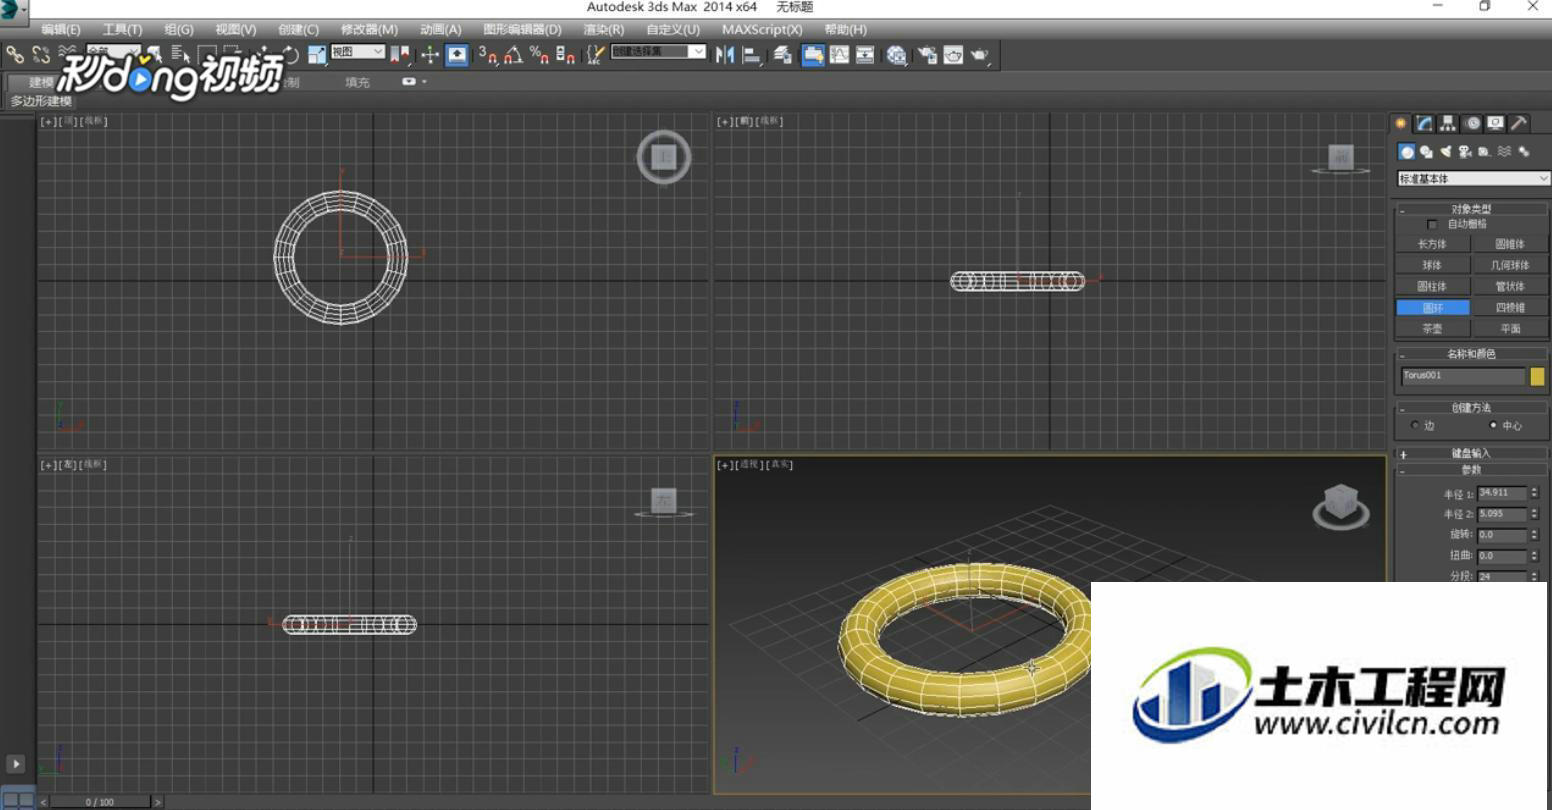1552x810 pixels.
Task: Enable the 自动栅格 checkbox
Action: click(1433, 224)
